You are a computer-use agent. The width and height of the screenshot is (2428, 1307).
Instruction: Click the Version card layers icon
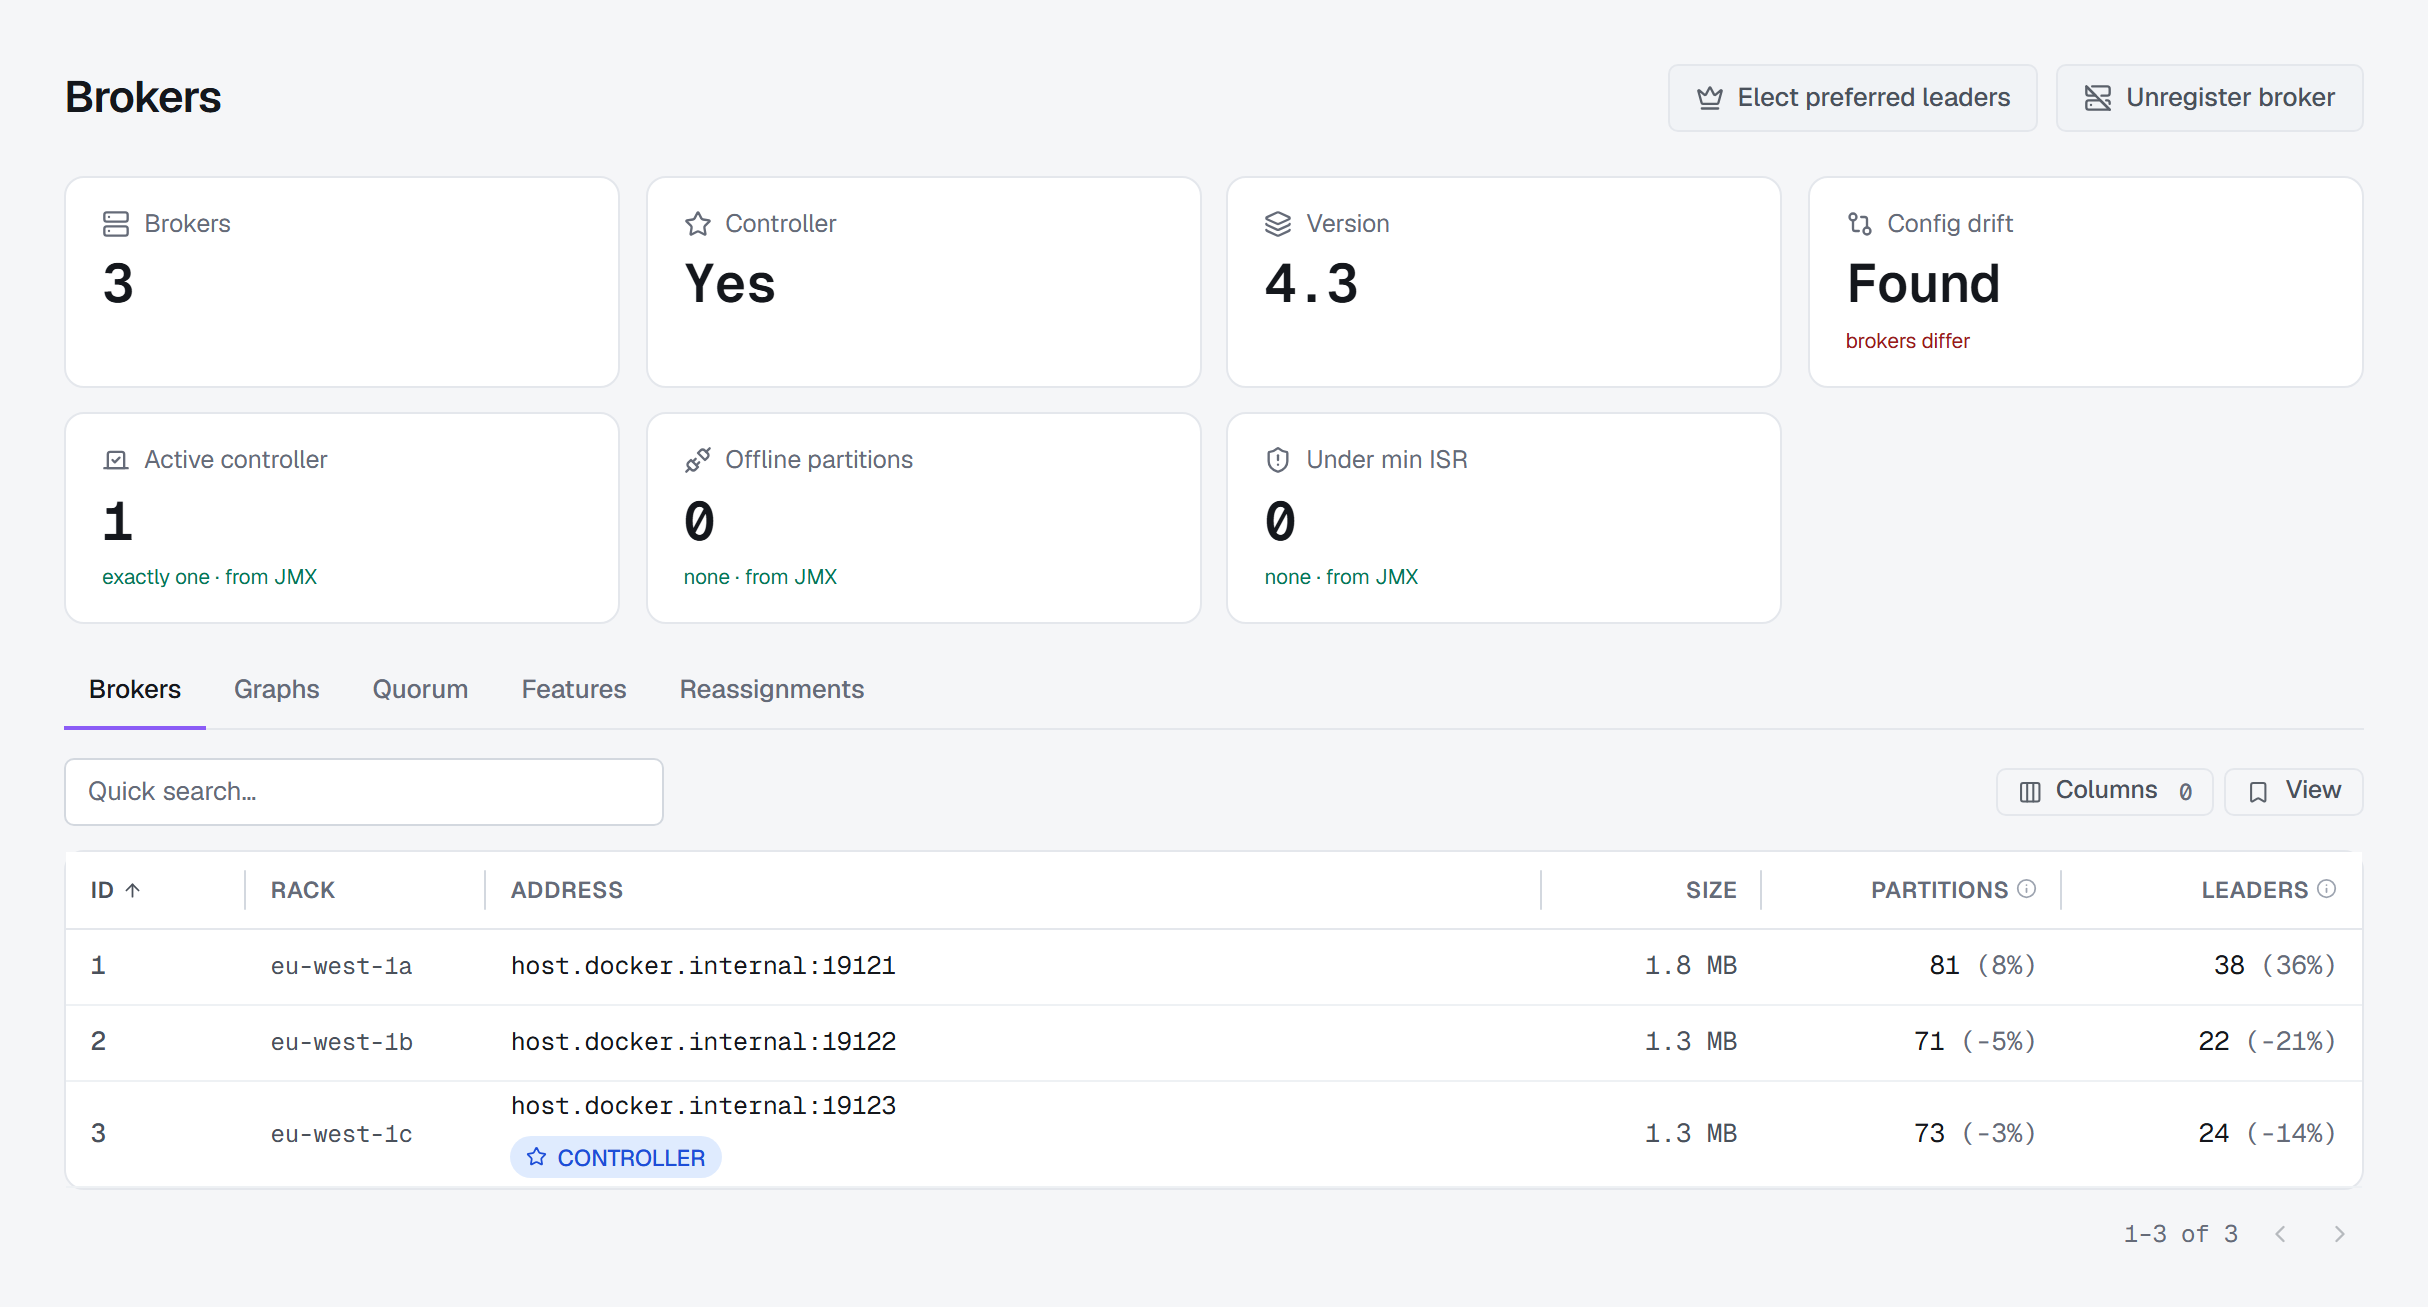(x=1278, y=224)
